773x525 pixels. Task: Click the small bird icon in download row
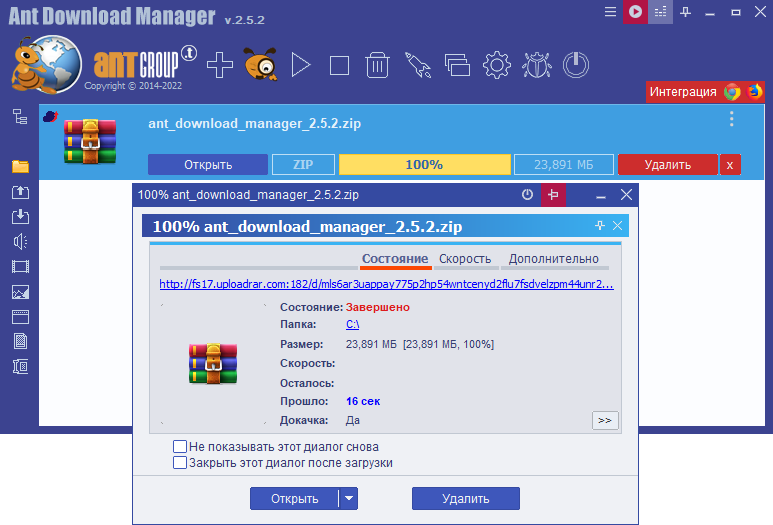click(50, 117)
